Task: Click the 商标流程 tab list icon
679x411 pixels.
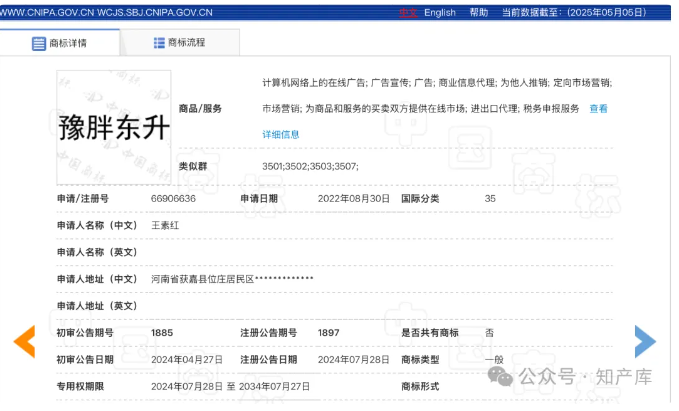Action: click(158, 43)
